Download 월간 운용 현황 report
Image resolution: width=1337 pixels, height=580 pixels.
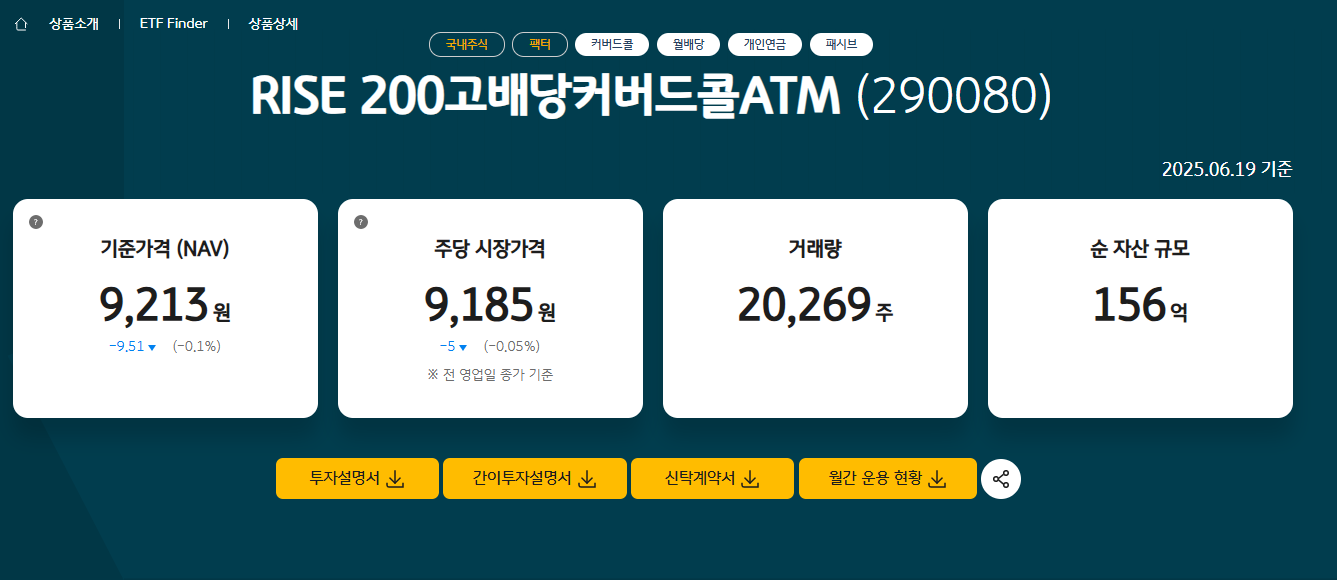tap(888, 478)
